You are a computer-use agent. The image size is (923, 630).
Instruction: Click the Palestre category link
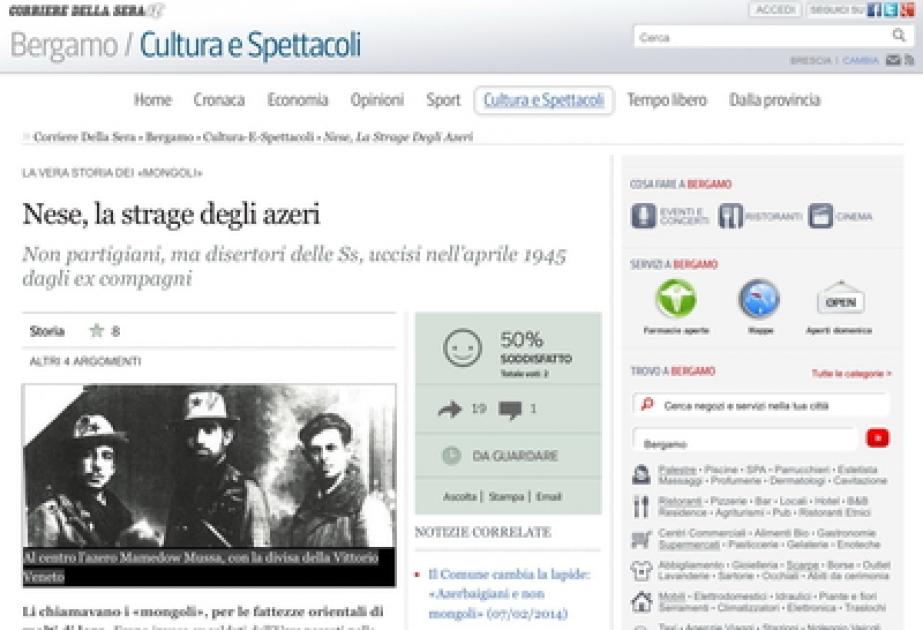click(x=677, y=470)
